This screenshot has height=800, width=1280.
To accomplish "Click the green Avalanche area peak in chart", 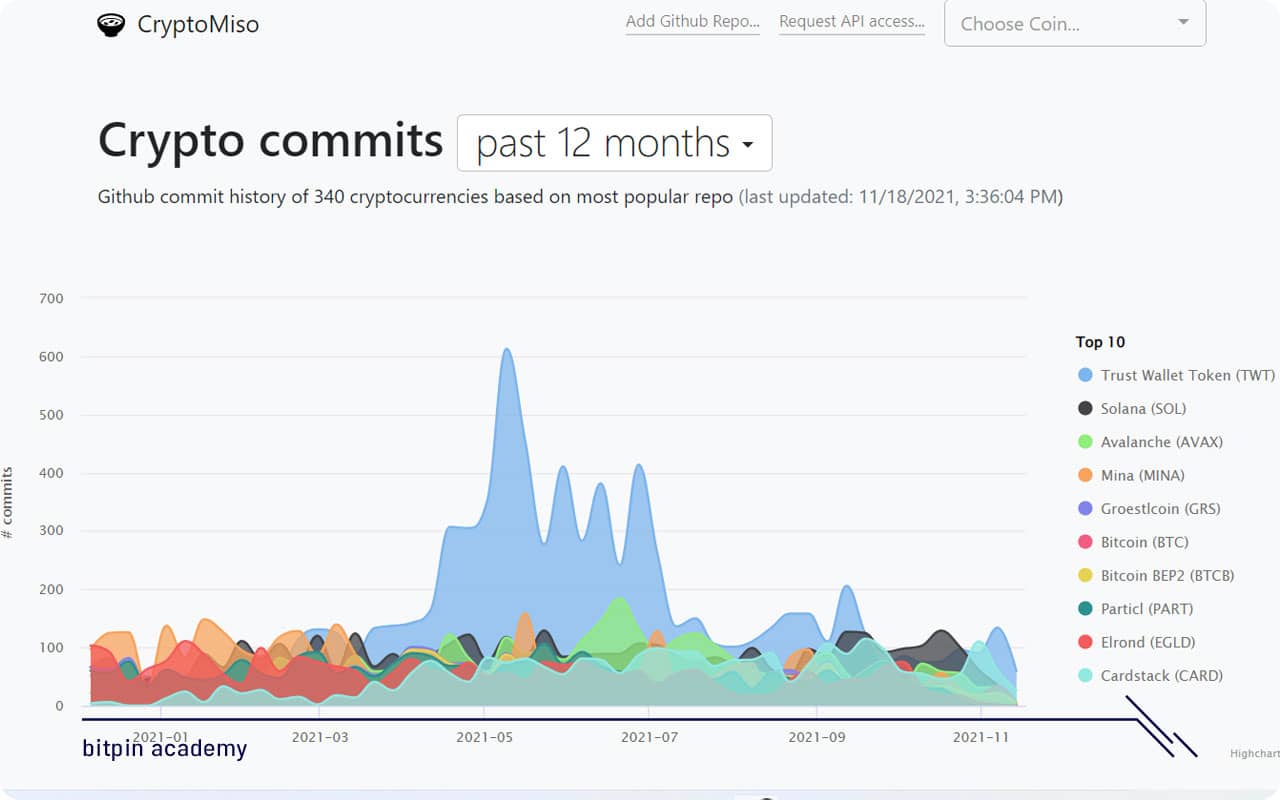I will click(x=620, y=601).
